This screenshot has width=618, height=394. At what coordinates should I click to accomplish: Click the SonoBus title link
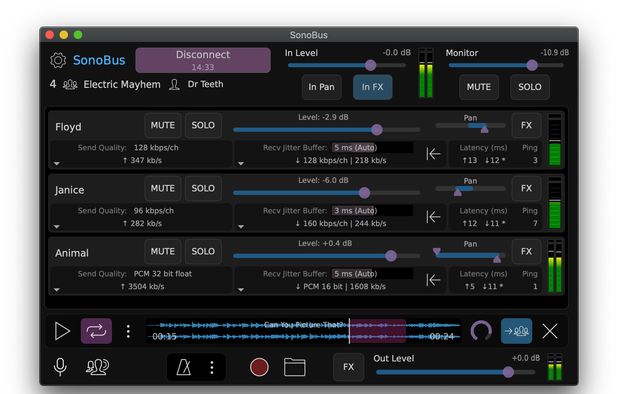[99, 60]
